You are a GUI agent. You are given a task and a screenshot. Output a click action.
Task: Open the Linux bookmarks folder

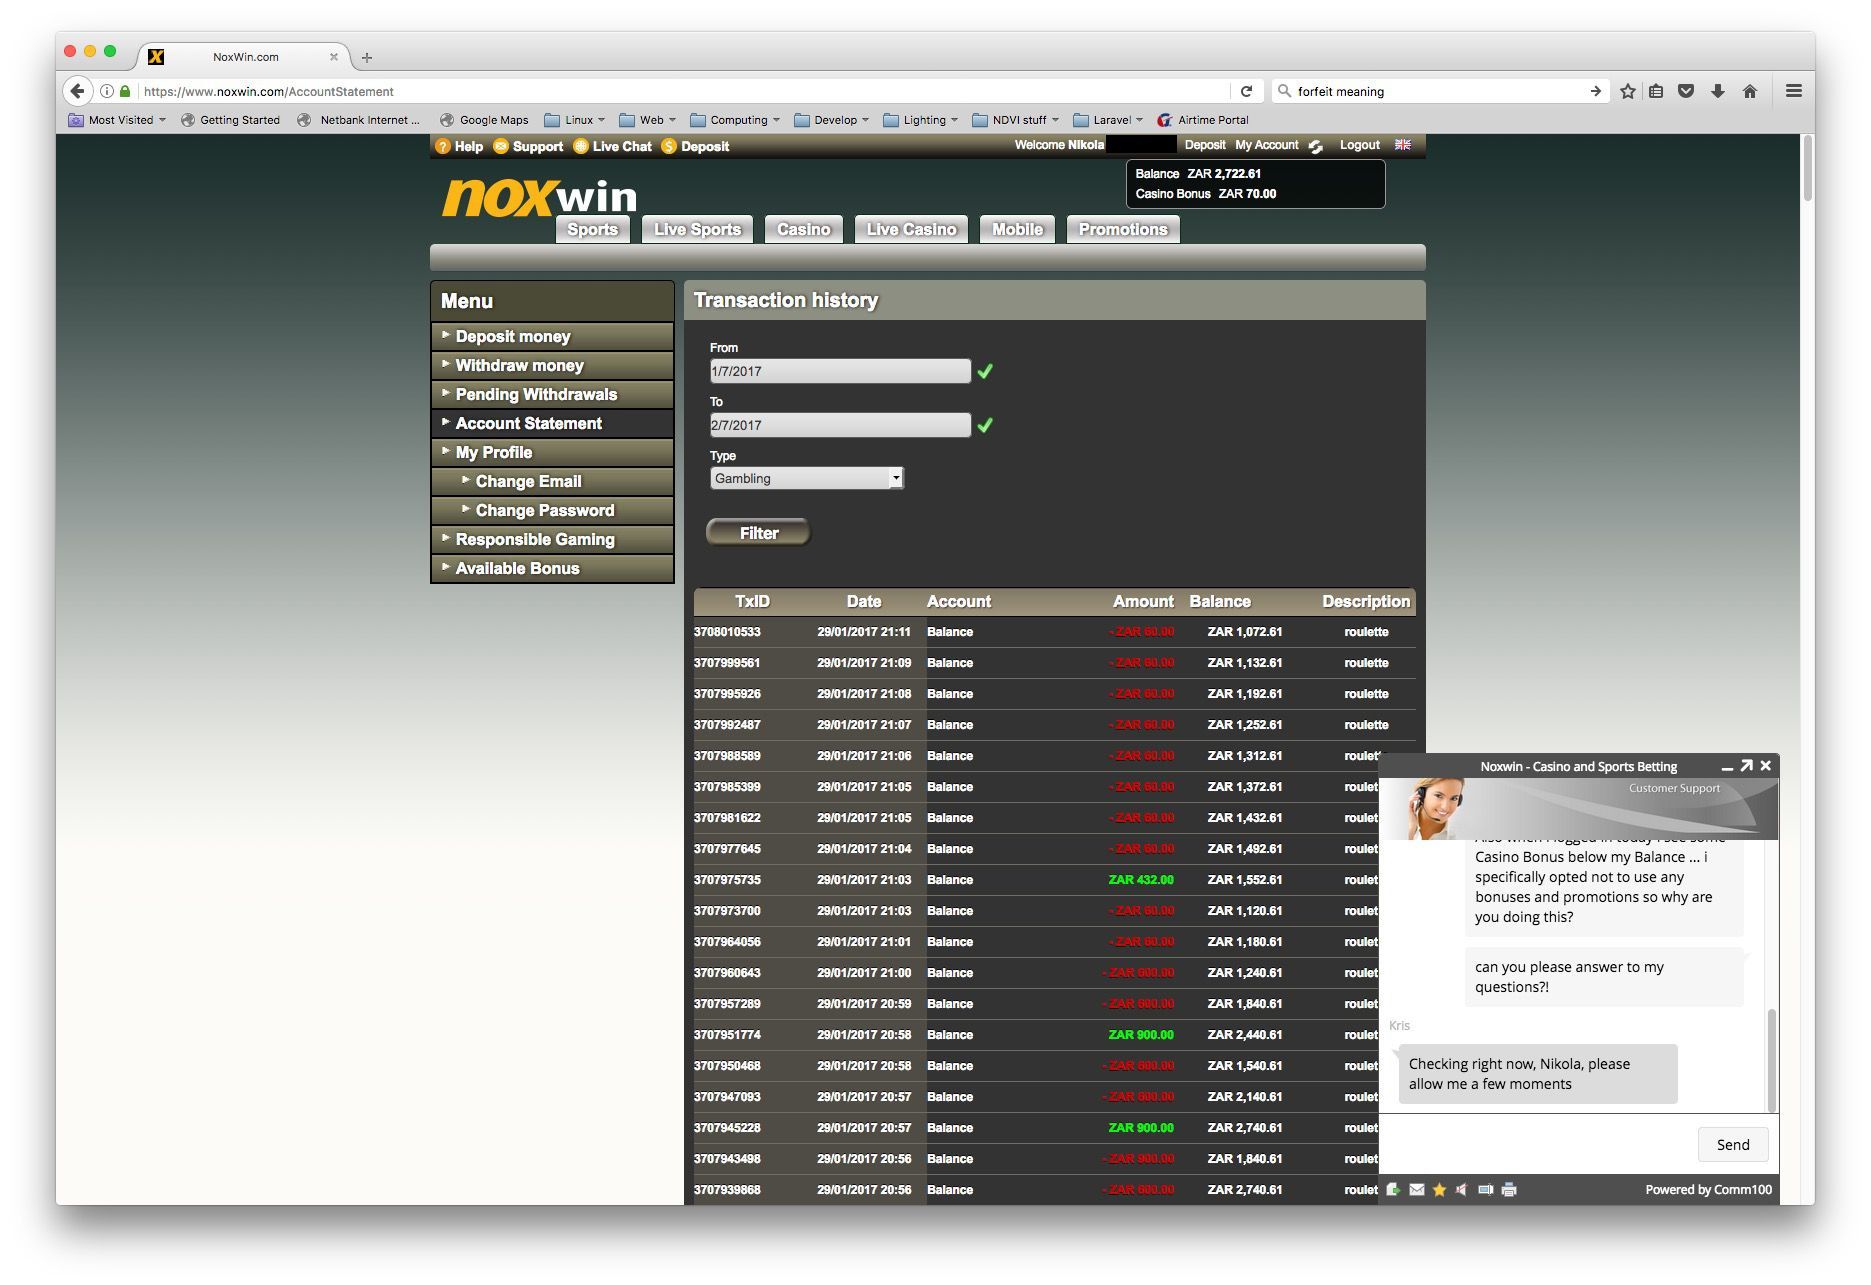(x=575, y=120)
